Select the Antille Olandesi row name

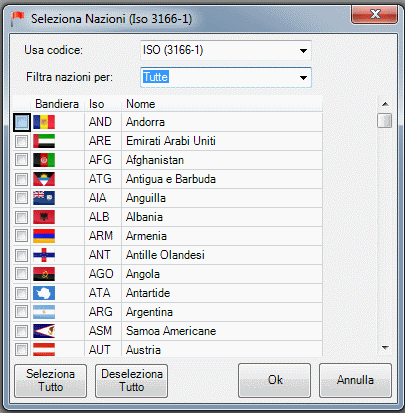click(165, 255)
